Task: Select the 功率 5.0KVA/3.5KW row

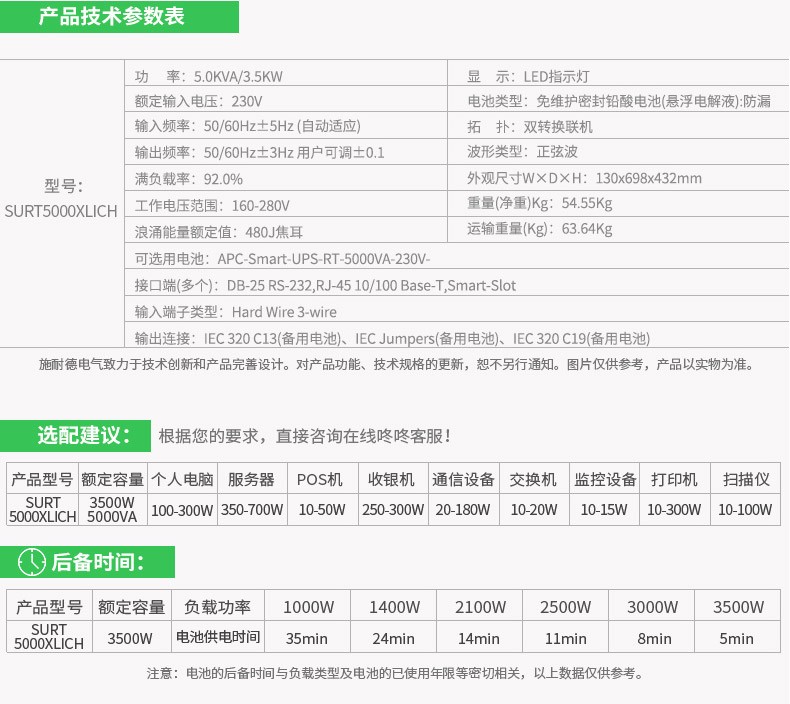Action: click(209, 76)
